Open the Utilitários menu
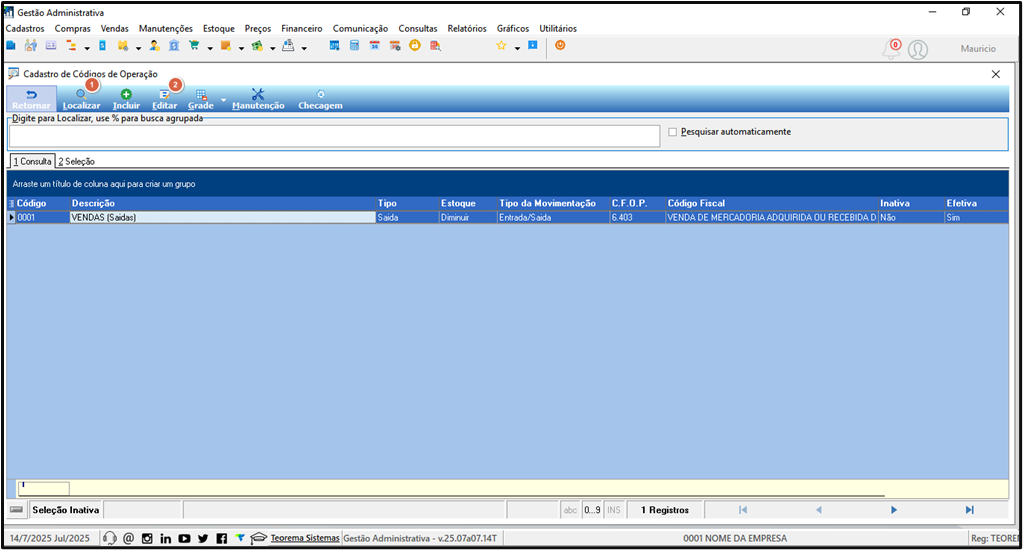This screenshot has height=550, width=1023. click(x=558, y=28)
